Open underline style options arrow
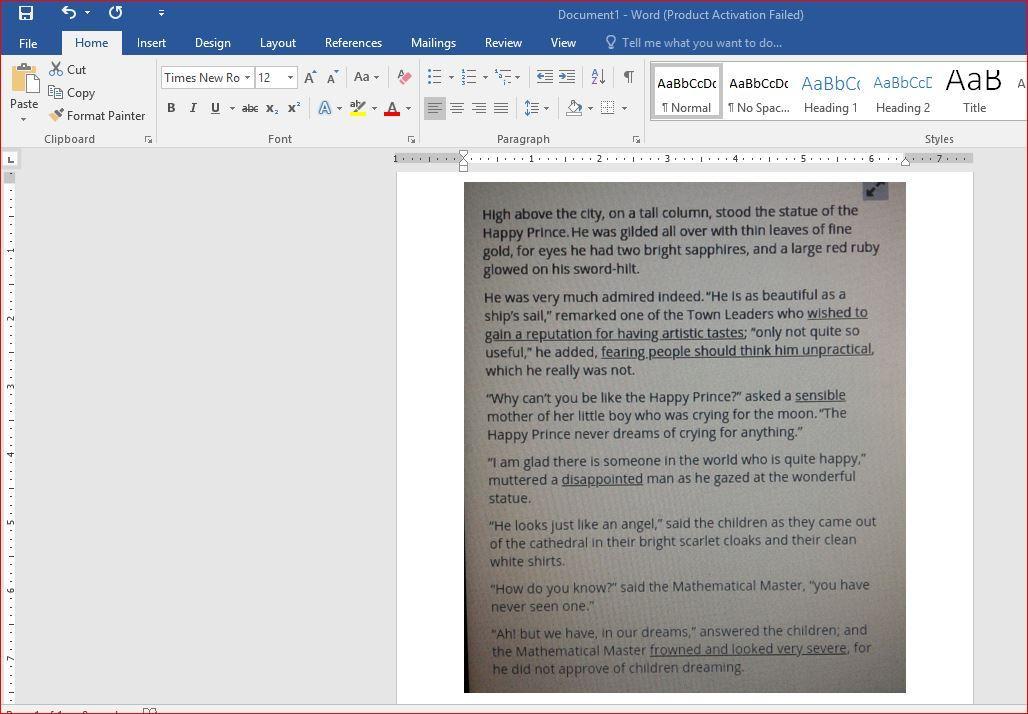The image size is (1028, 714). point(232,108)
